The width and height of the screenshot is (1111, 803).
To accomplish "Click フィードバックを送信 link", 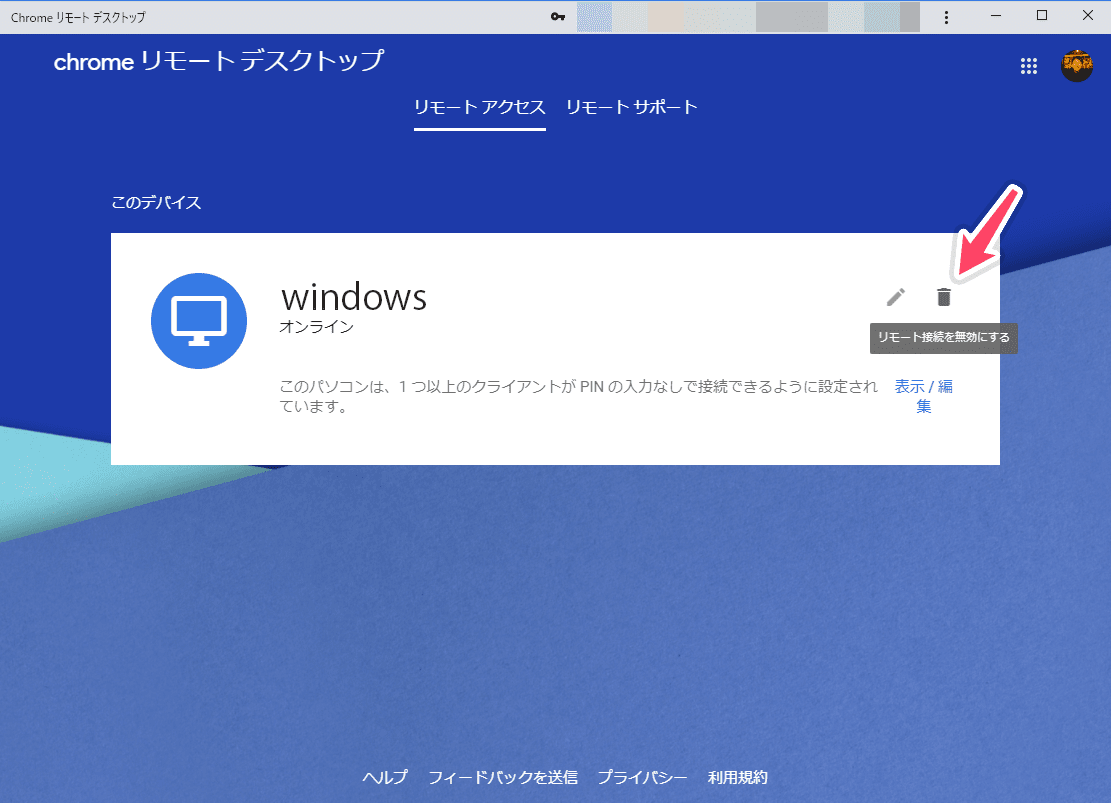I will pyautogui.click(x=503, y=777).
